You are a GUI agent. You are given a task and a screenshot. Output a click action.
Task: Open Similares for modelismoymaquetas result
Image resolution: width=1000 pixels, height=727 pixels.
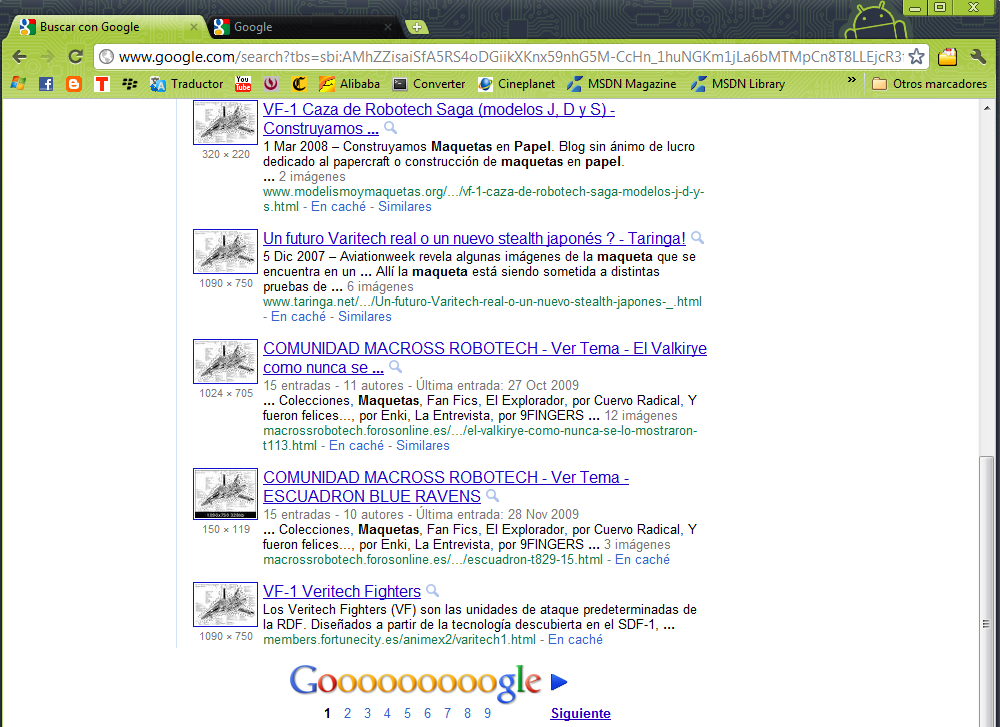[x=404, y=207]
